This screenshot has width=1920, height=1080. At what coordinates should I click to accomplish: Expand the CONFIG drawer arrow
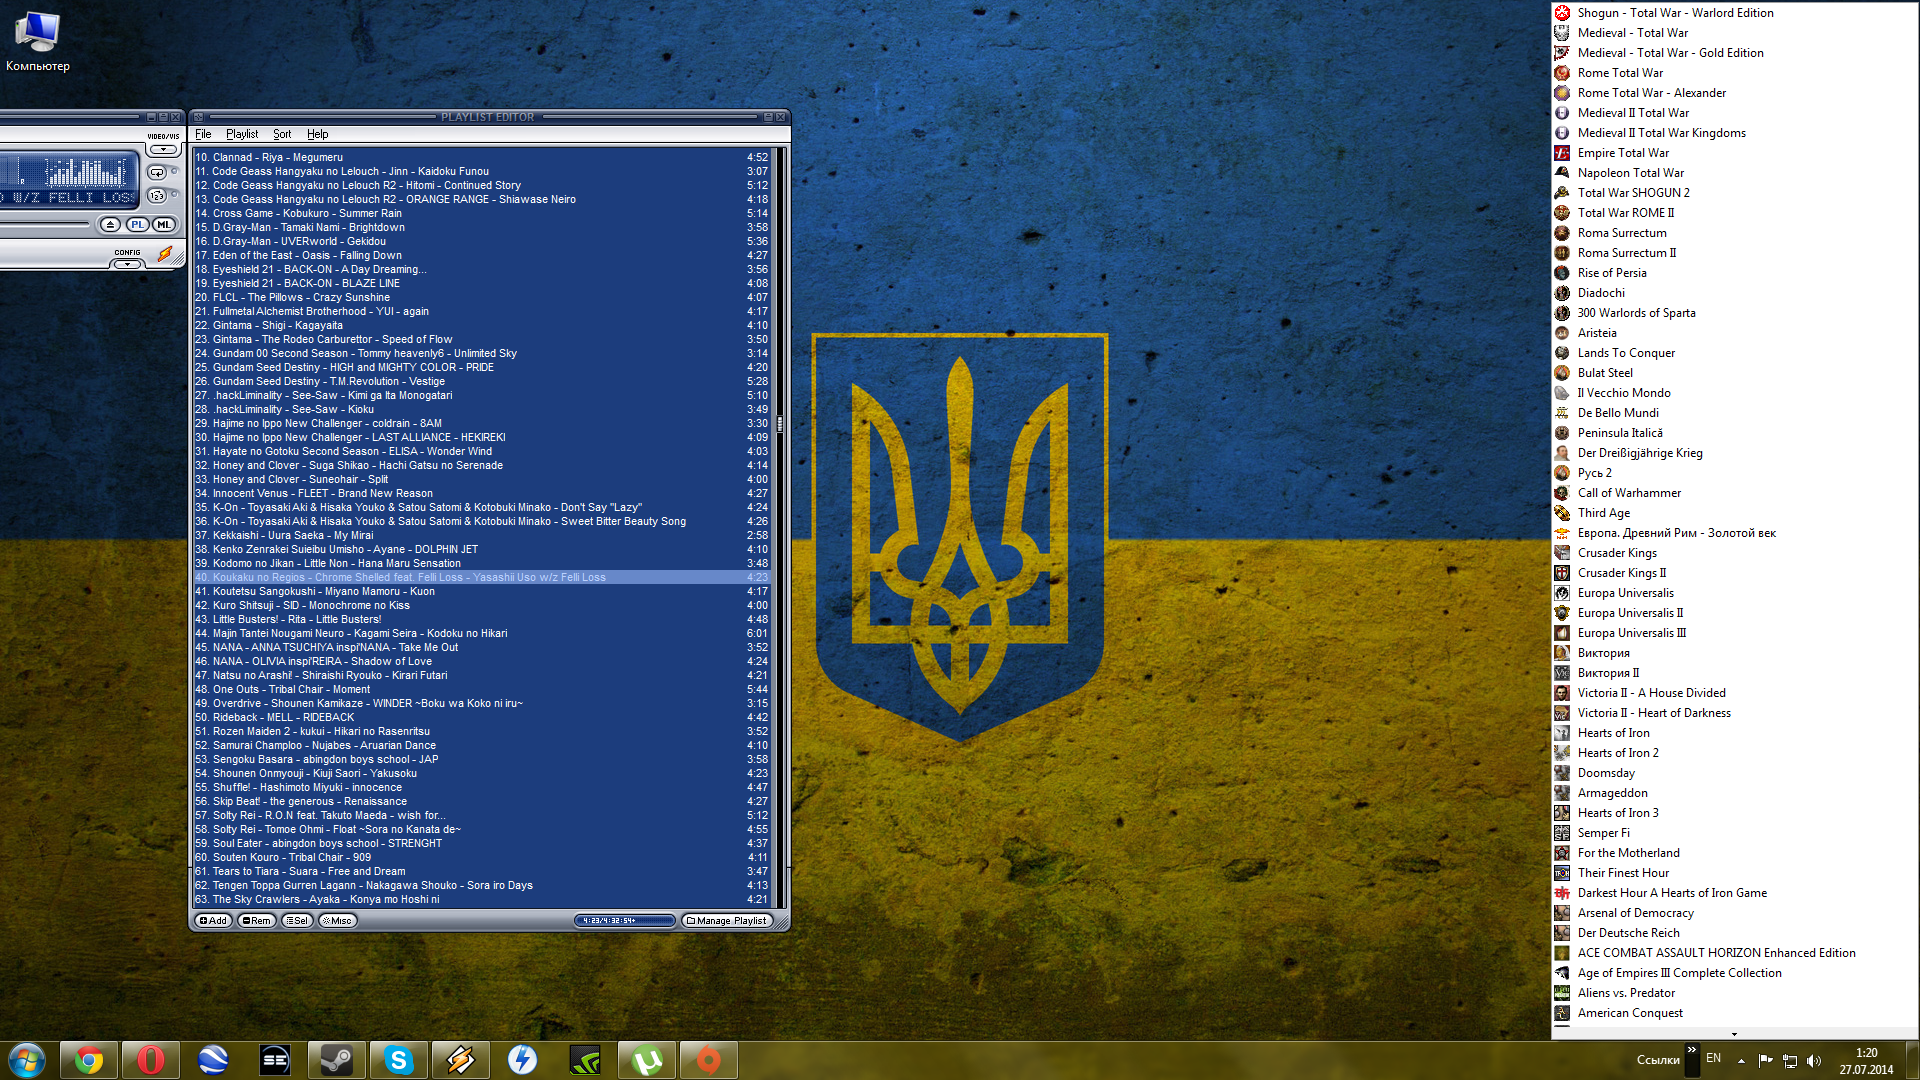tap(127, 265)
